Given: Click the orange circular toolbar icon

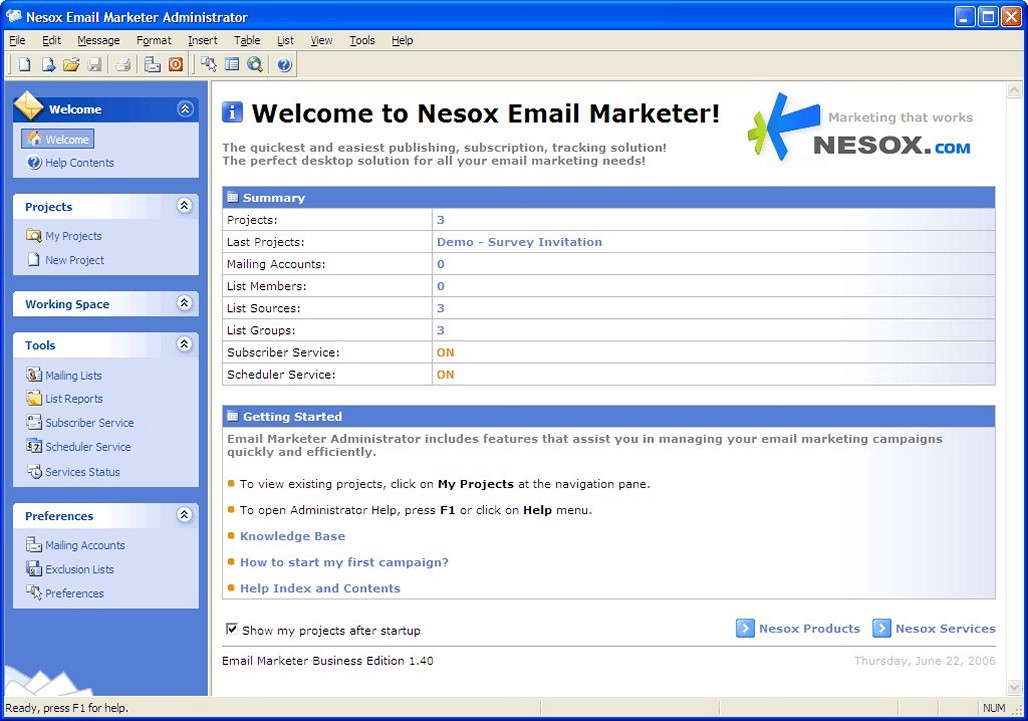Looking at the screenshot, I should coord(176,64).
